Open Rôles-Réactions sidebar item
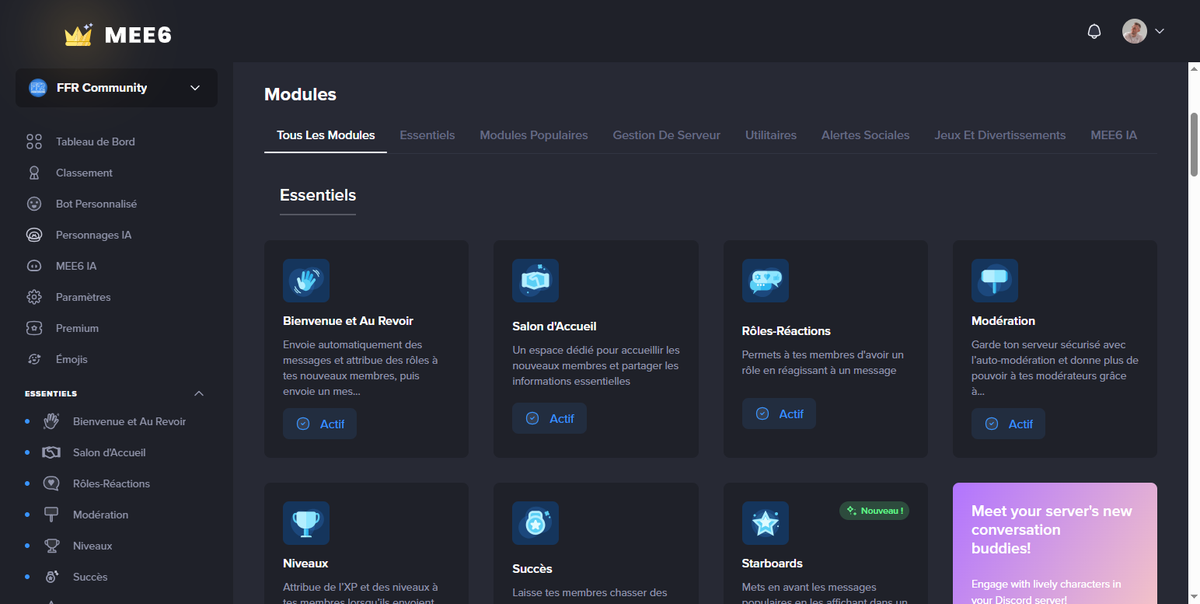 (111, 483)
